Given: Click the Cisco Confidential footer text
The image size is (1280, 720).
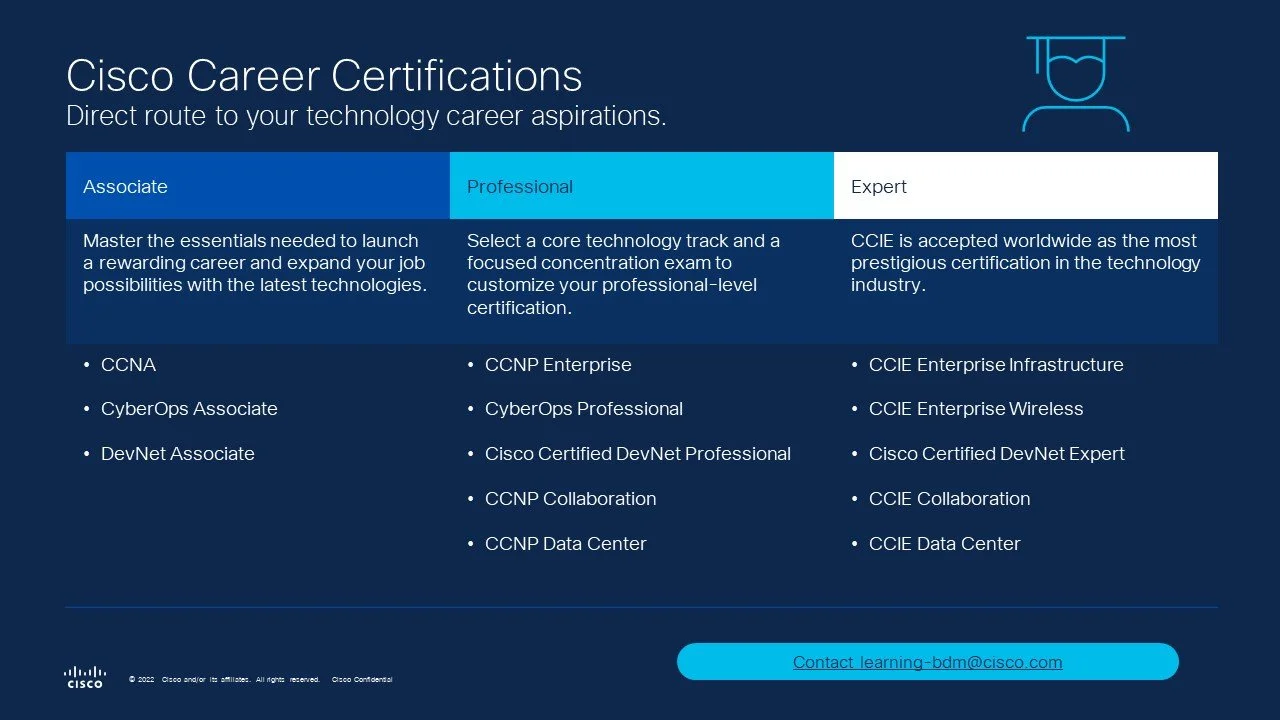Looking at the screenshot, I should pos(362,680).
